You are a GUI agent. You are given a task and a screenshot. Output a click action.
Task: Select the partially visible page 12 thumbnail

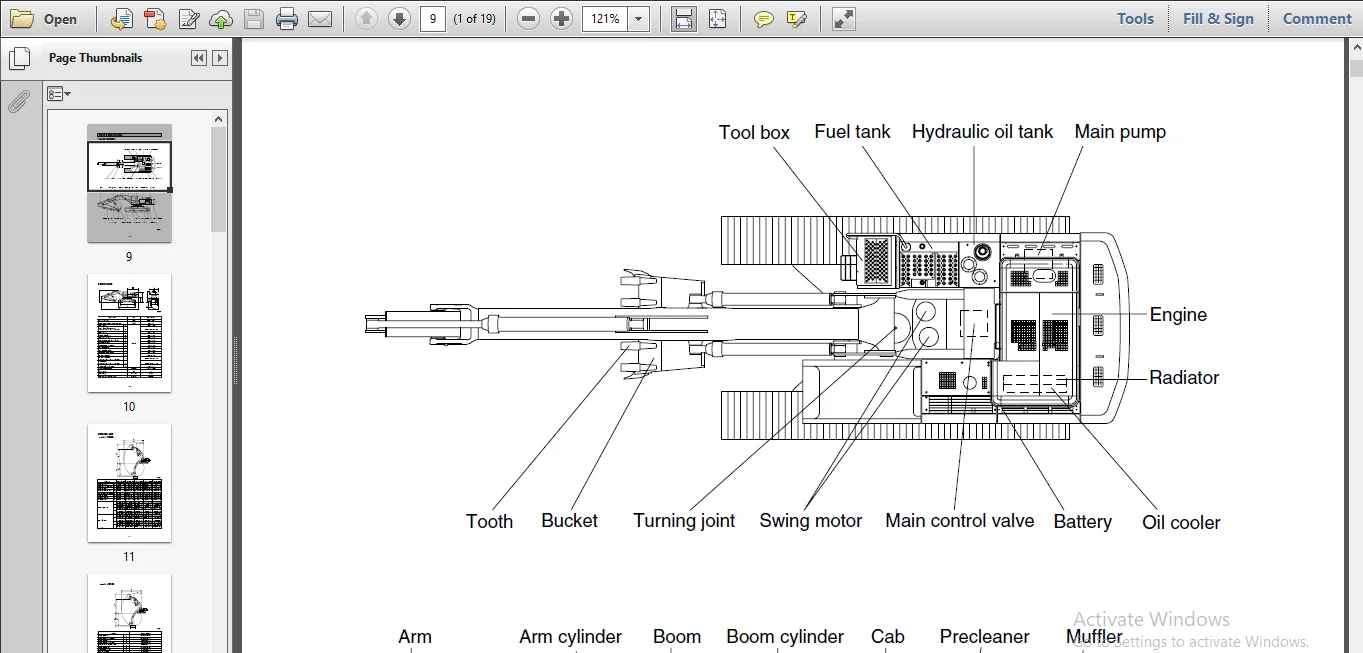click(x=129, y=613)
